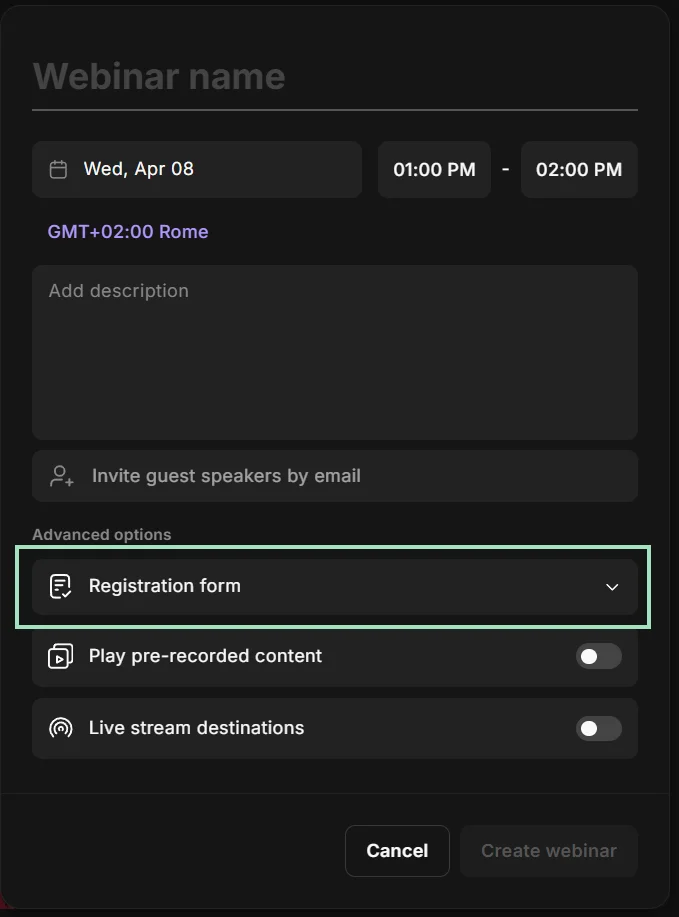Click the live stream broadcast icon

point(59,728)
